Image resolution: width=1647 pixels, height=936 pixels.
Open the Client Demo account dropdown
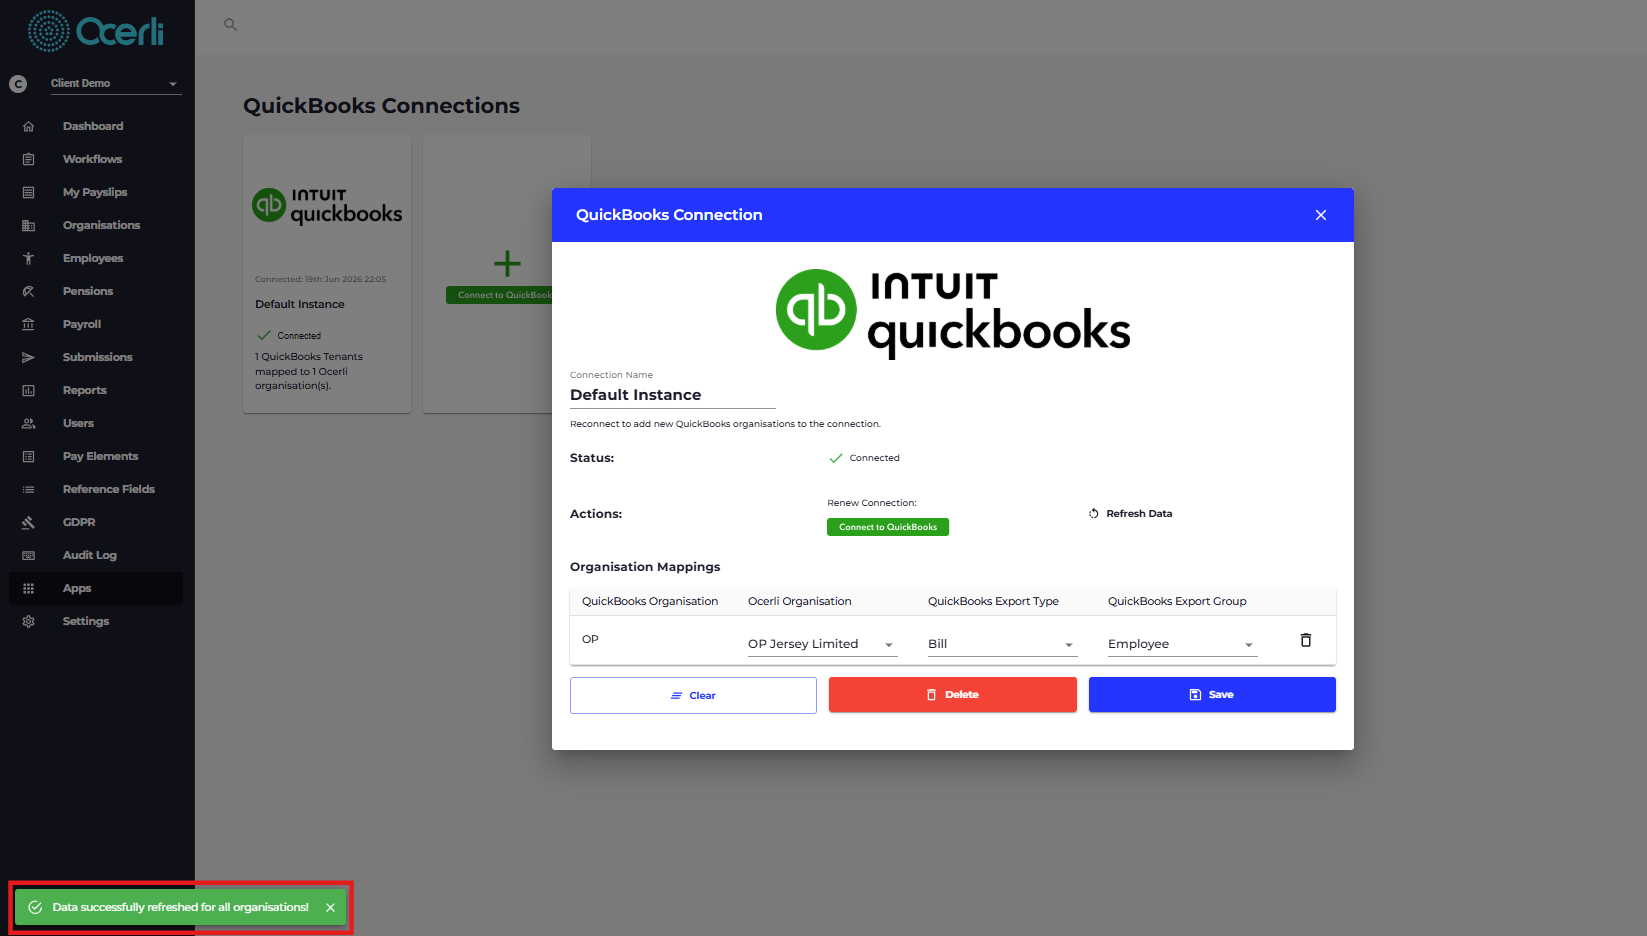tap(115, 83)
